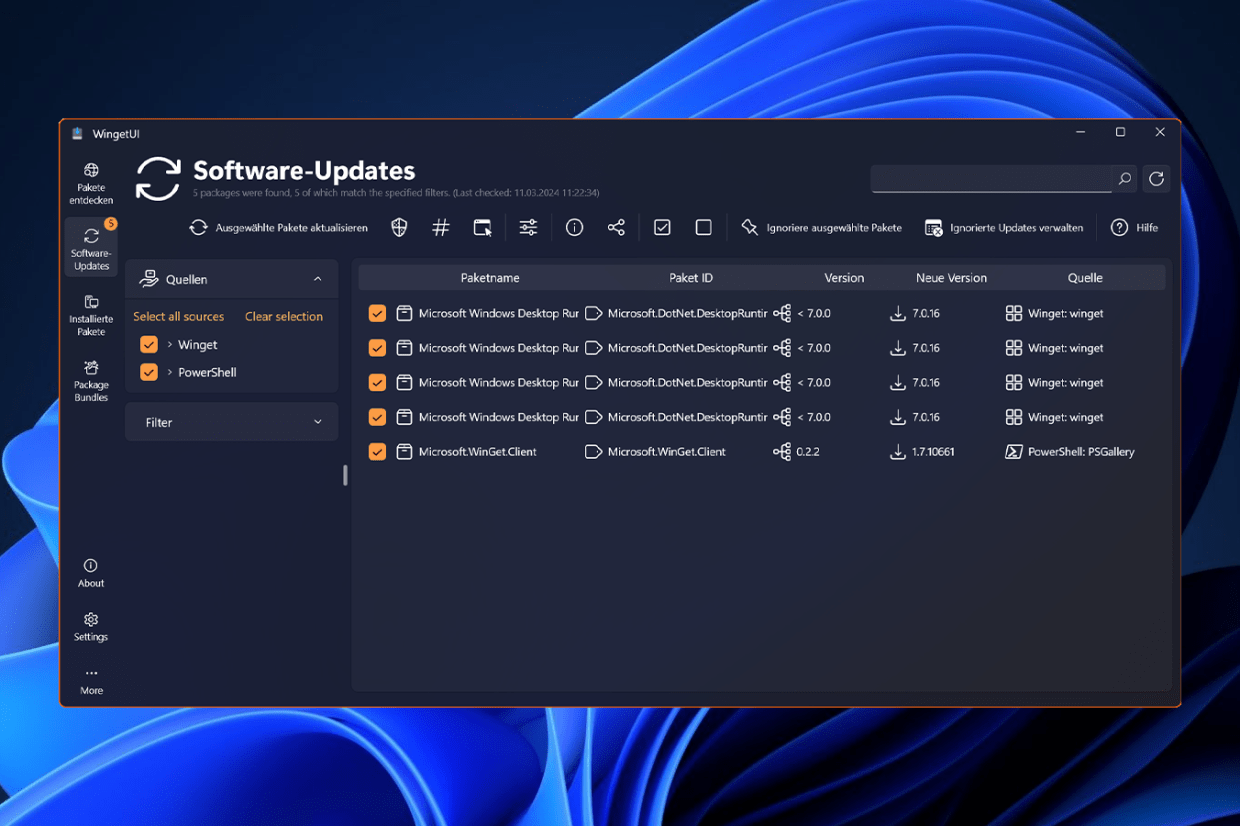Collapse the Quellen panel

point(318,279)
